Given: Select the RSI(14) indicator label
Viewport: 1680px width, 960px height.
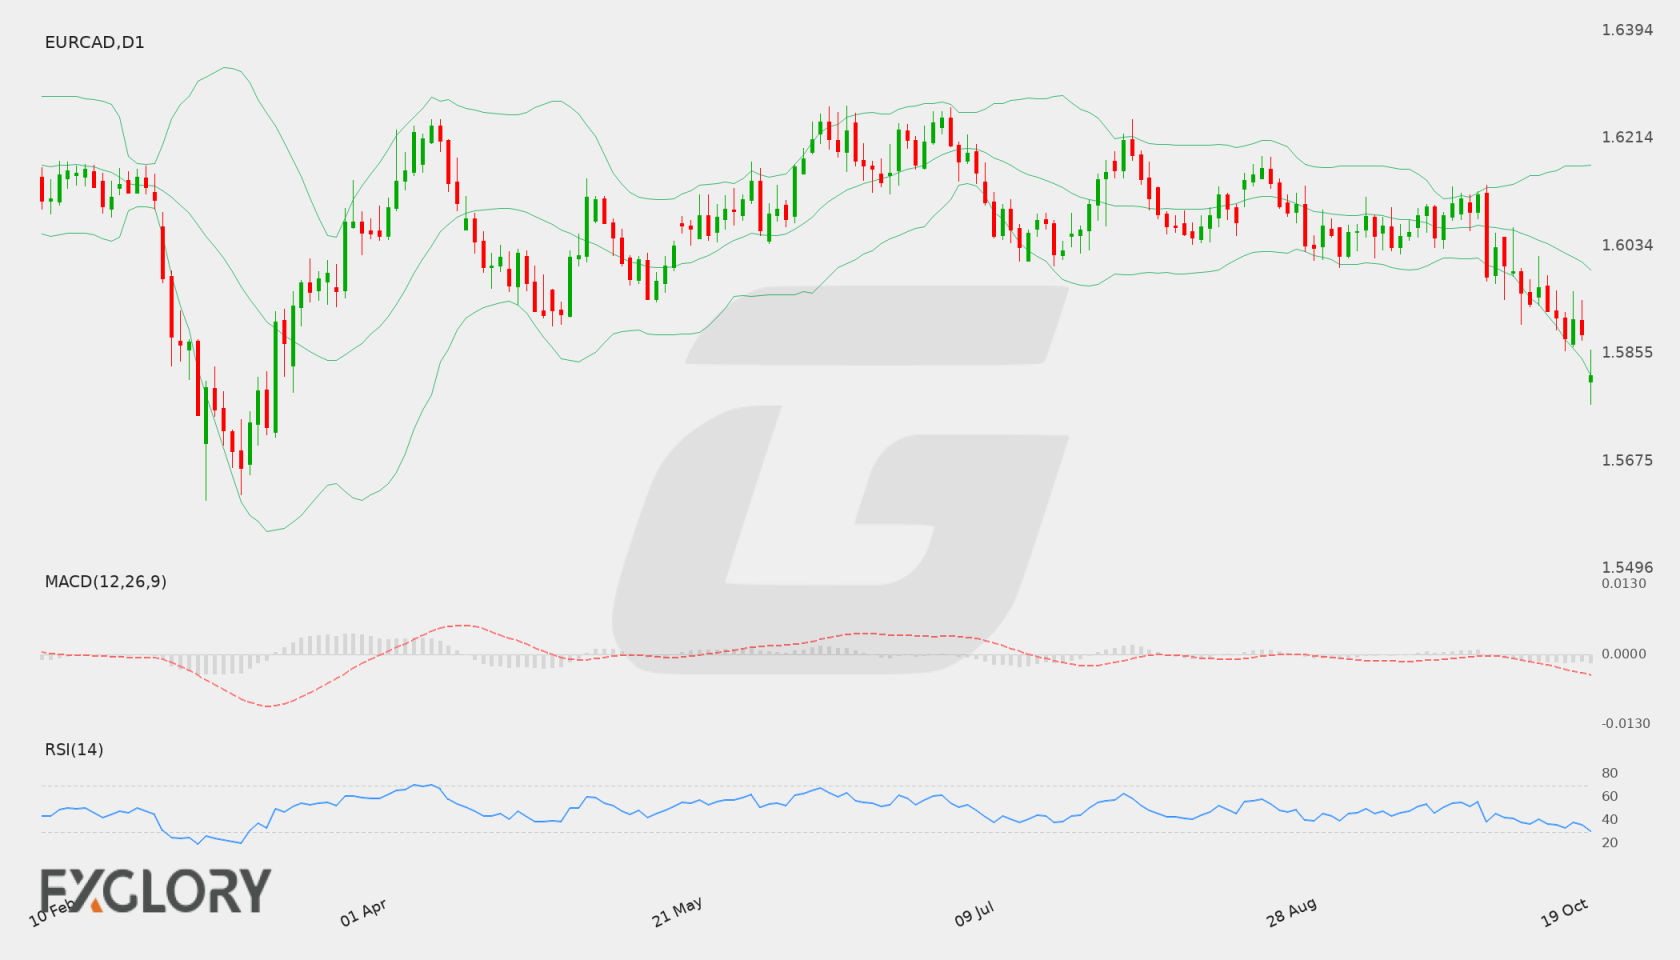Looking at the screenshot, I should pyautogui.click(x=74, y=749).
